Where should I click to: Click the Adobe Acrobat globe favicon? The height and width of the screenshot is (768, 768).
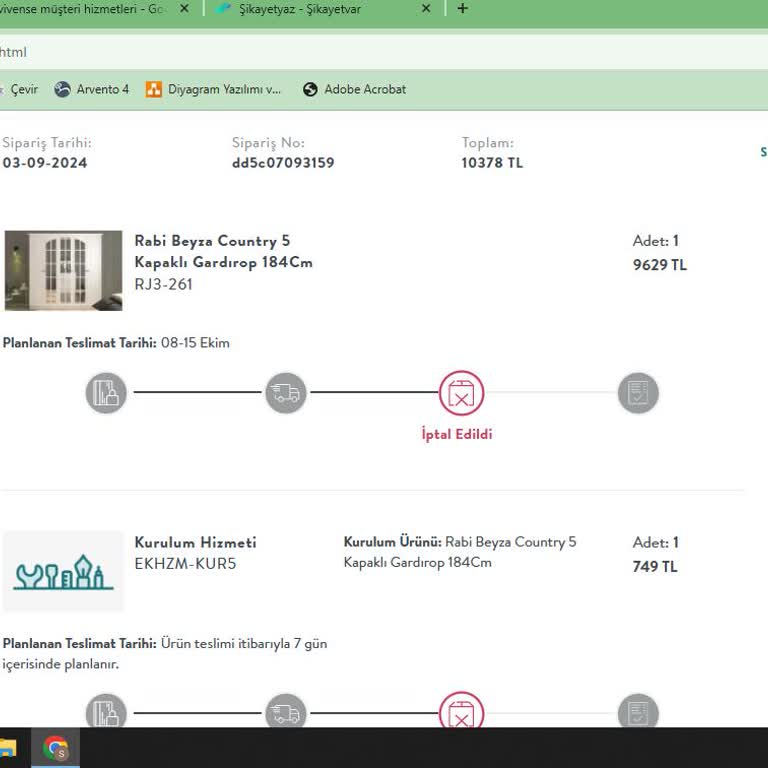(310, 89)
